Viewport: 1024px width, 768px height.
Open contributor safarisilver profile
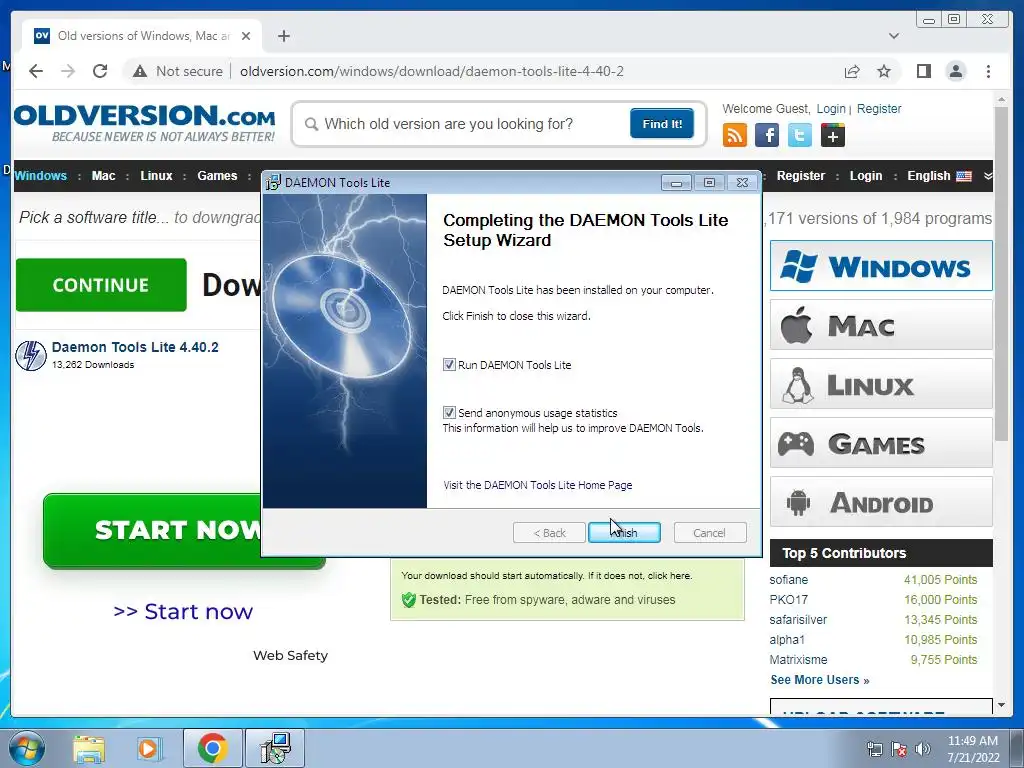[x=798, y=619]
